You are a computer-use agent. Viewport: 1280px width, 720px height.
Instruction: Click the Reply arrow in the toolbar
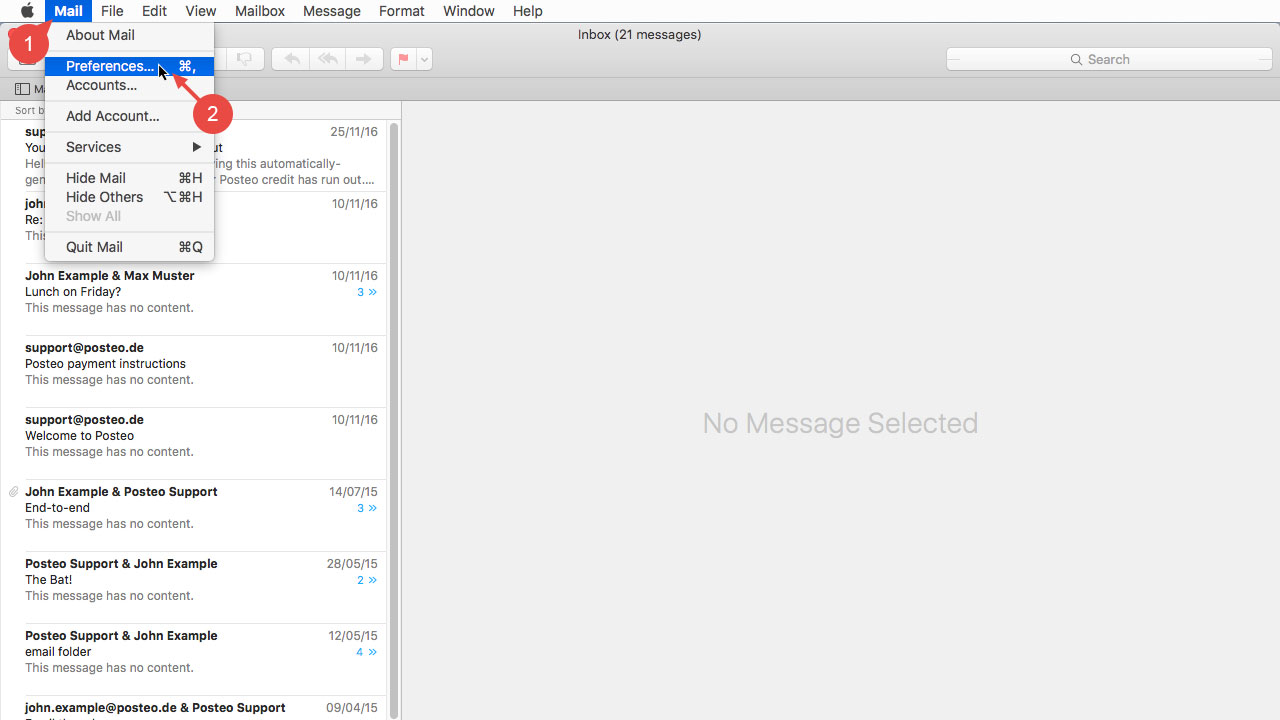pos(291,58)
